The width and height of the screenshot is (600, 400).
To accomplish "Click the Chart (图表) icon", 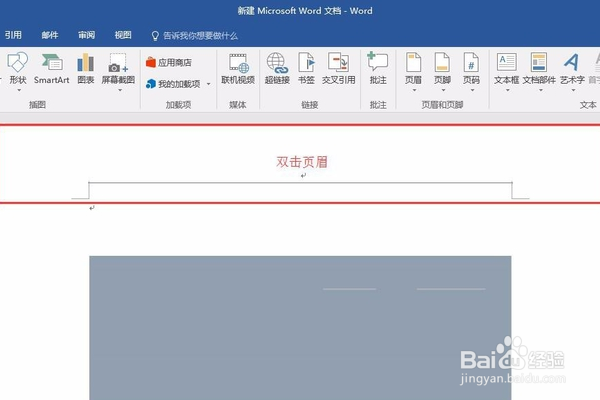I will click(85, 62).
